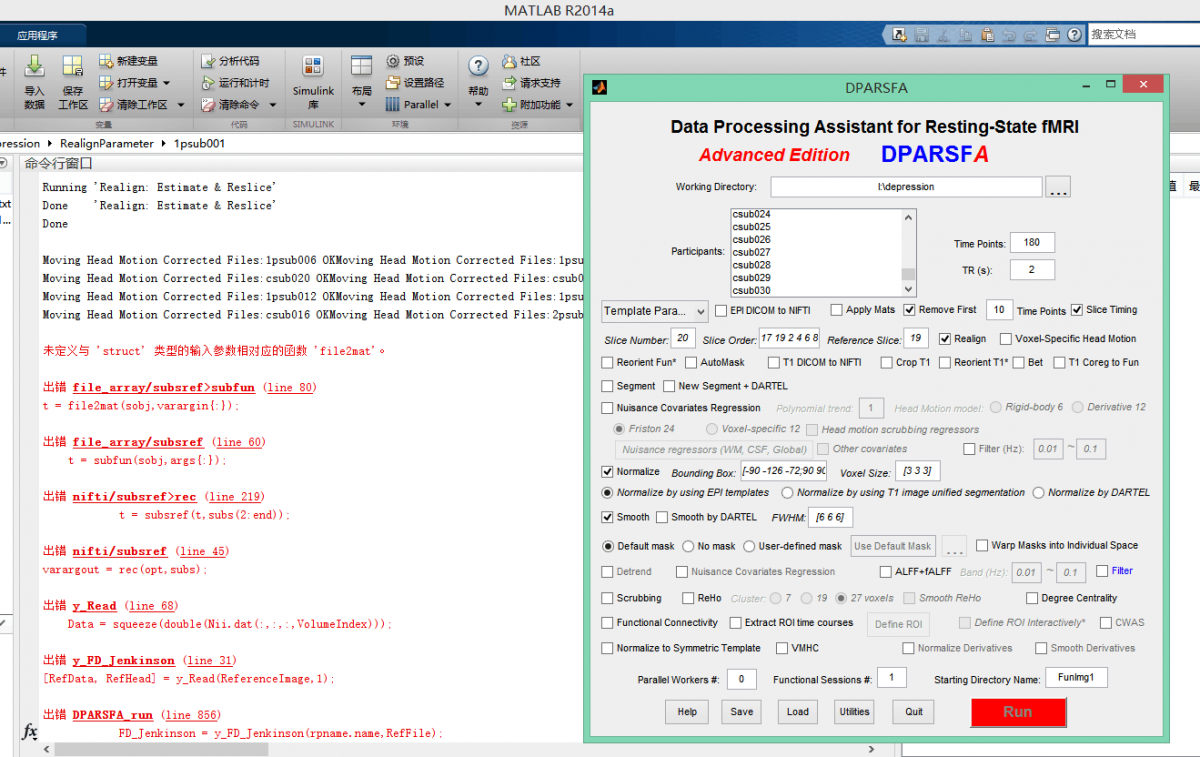Browse for working directory with ... button

pos(1058,187)
